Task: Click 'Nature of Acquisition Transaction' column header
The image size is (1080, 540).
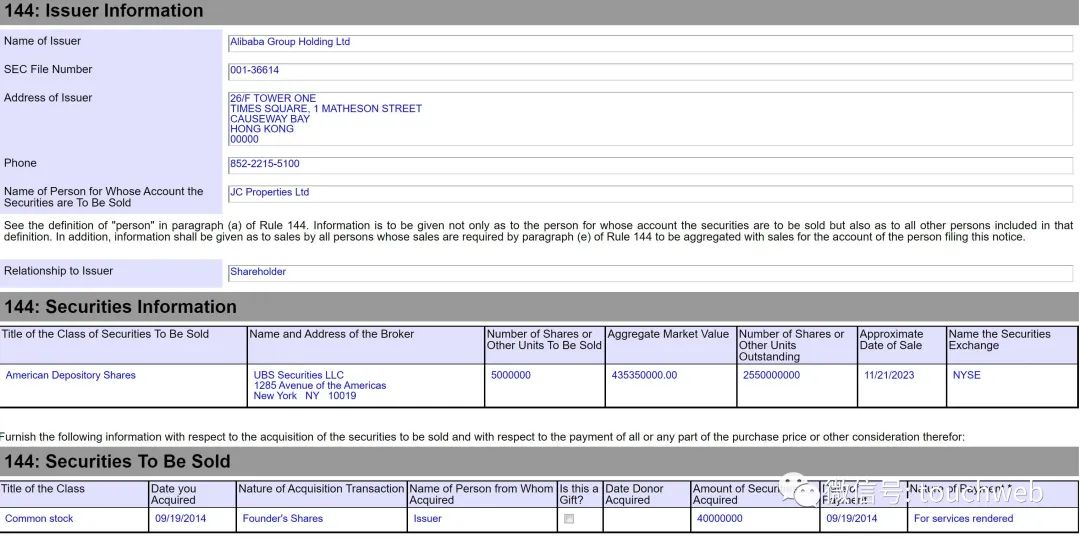Action: pos(321,495)
